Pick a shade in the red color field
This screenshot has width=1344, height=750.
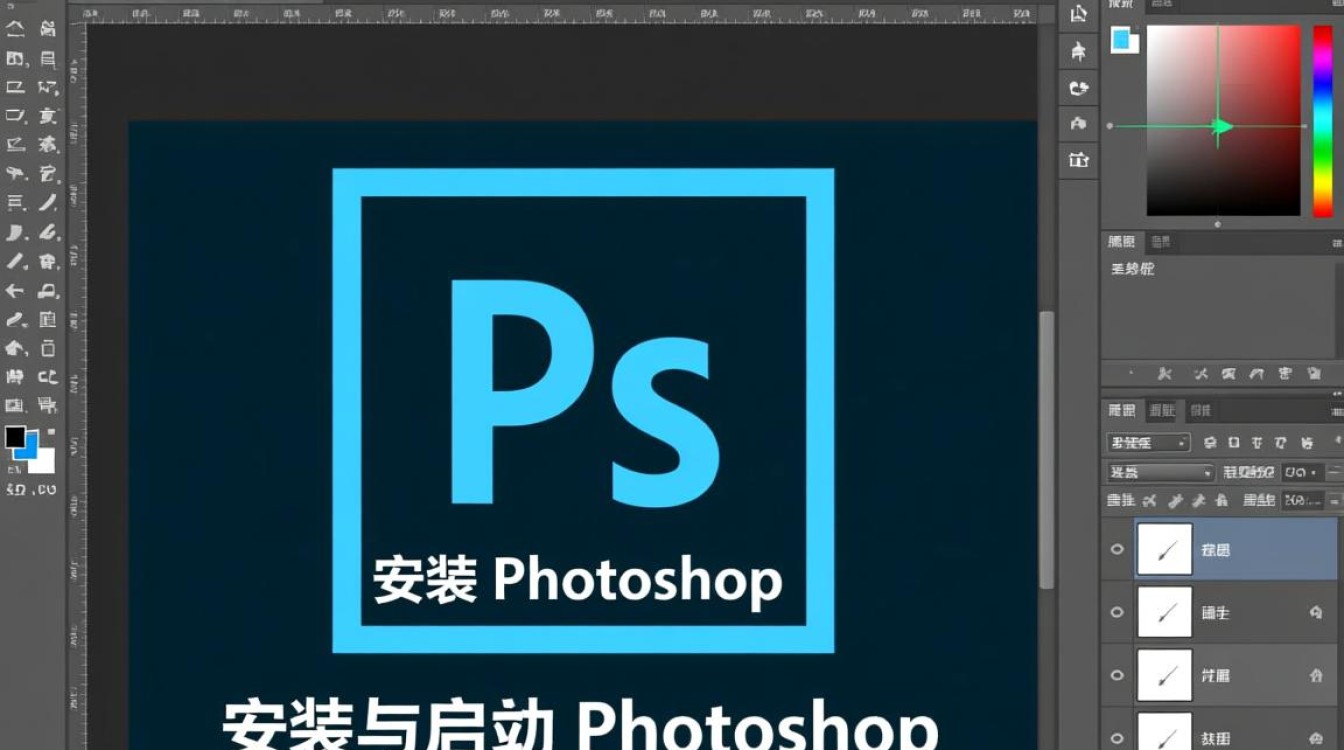tap(1223, 120)
